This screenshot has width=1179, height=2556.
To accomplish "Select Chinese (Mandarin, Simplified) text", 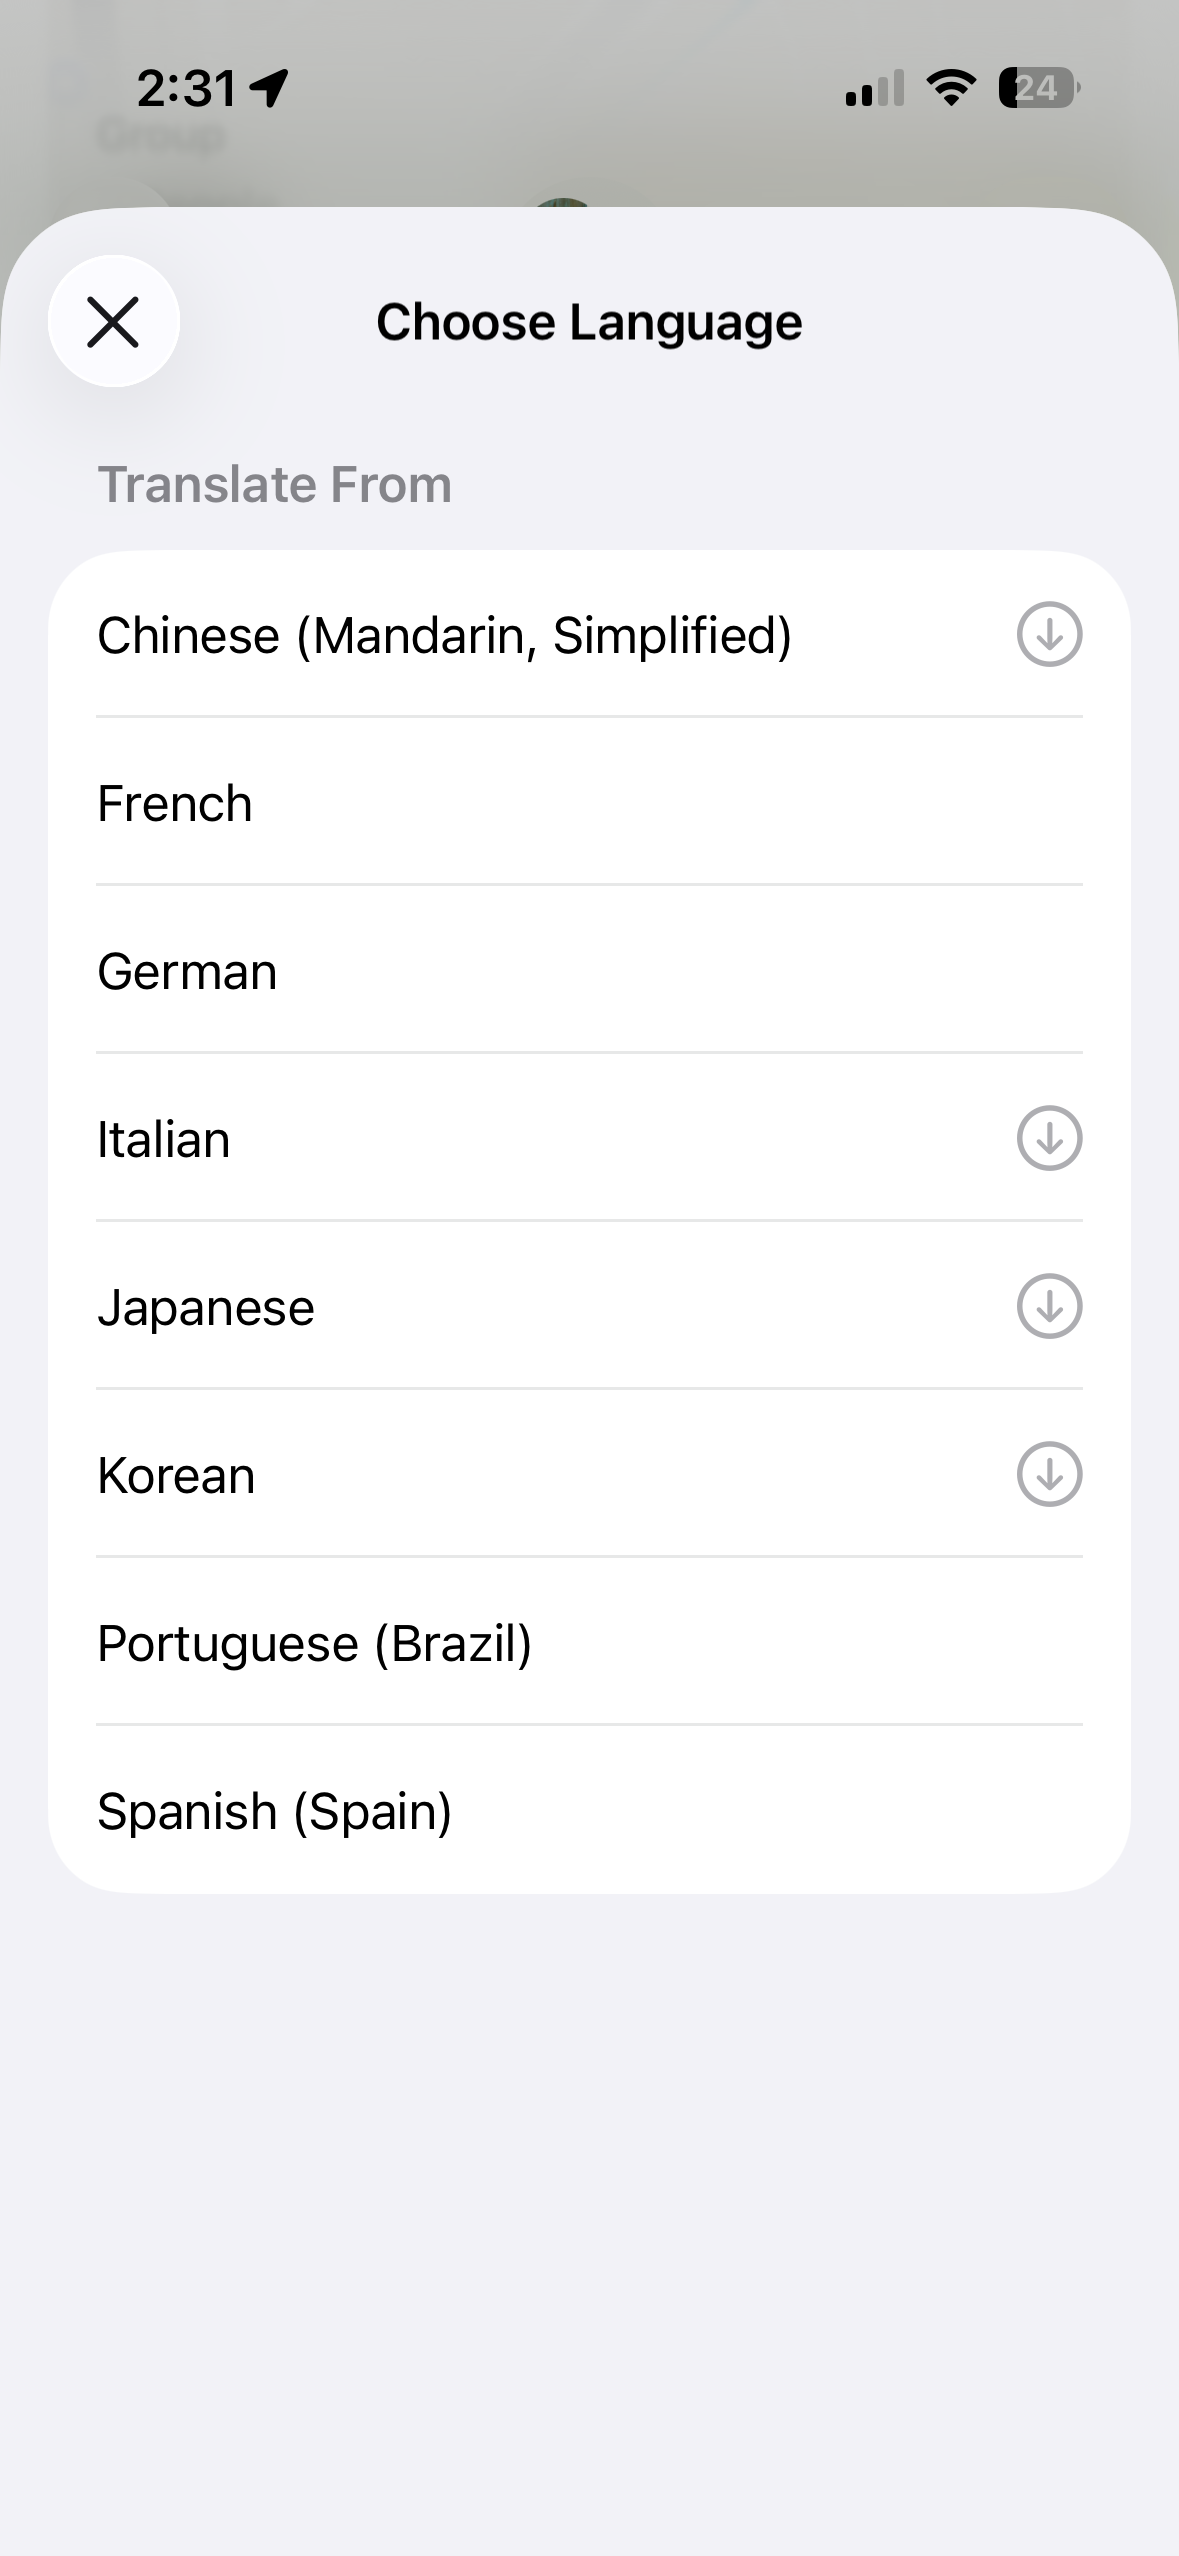I will tap(444, 635).
